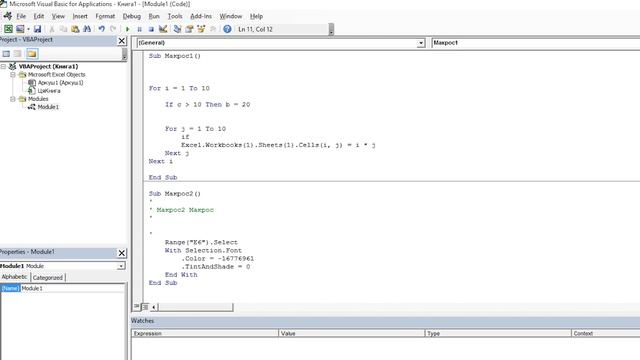Open the Debug menu
Screen dimensions: 640x360
coord(131,16)
